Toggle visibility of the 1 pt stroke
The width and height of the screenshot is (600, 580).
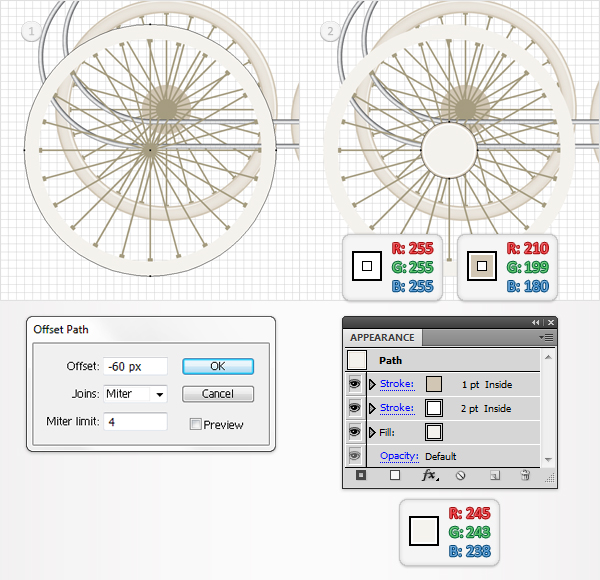[355, 384]
